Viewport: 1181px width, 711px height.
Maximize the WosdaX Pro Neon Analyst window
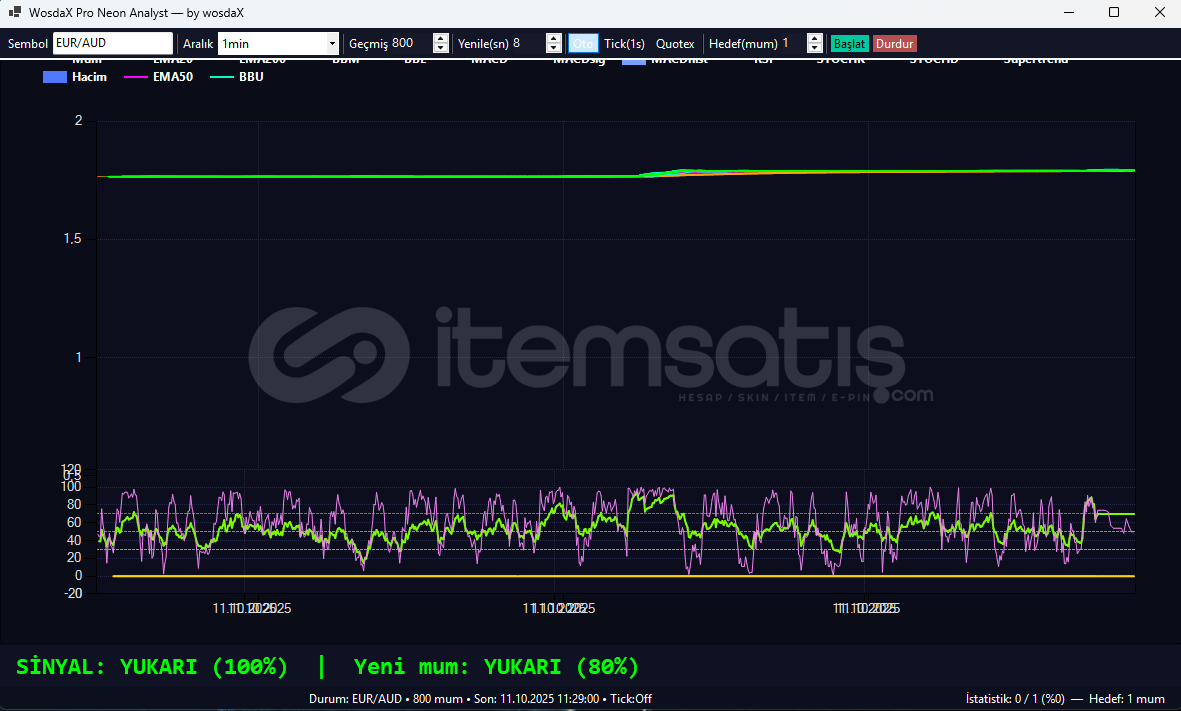pos(1114,13)
